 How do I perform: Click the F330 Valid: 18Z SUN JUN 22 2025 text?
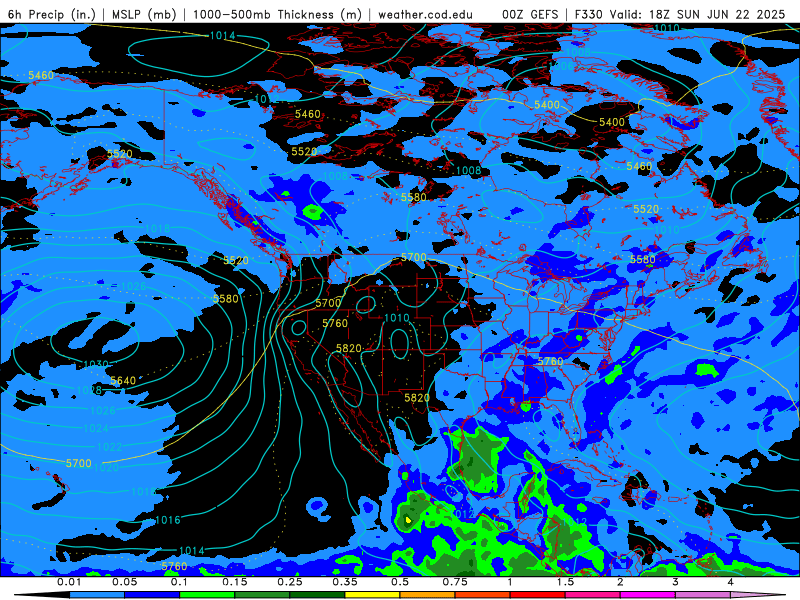pos(680,14)
